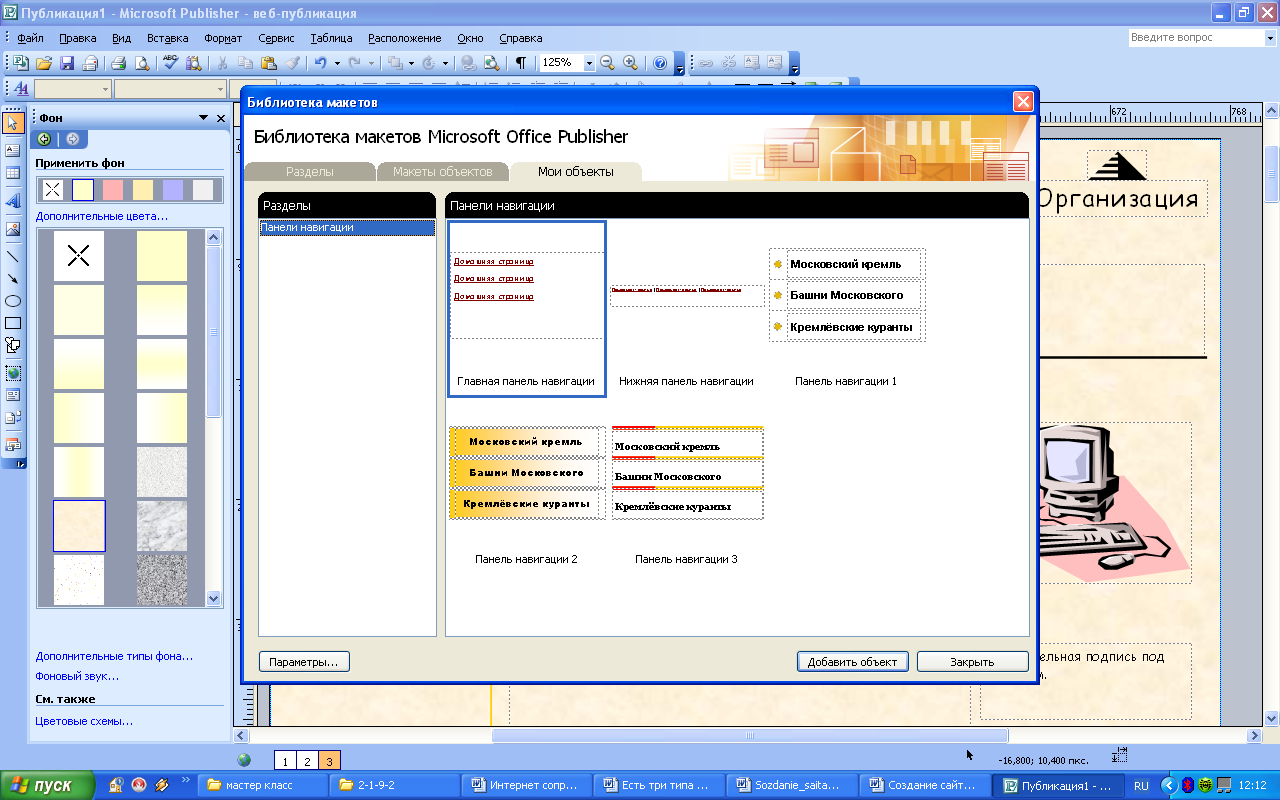Click the пуск Start button
This screenshot has width=1280, height=800.
click(48, 785)
